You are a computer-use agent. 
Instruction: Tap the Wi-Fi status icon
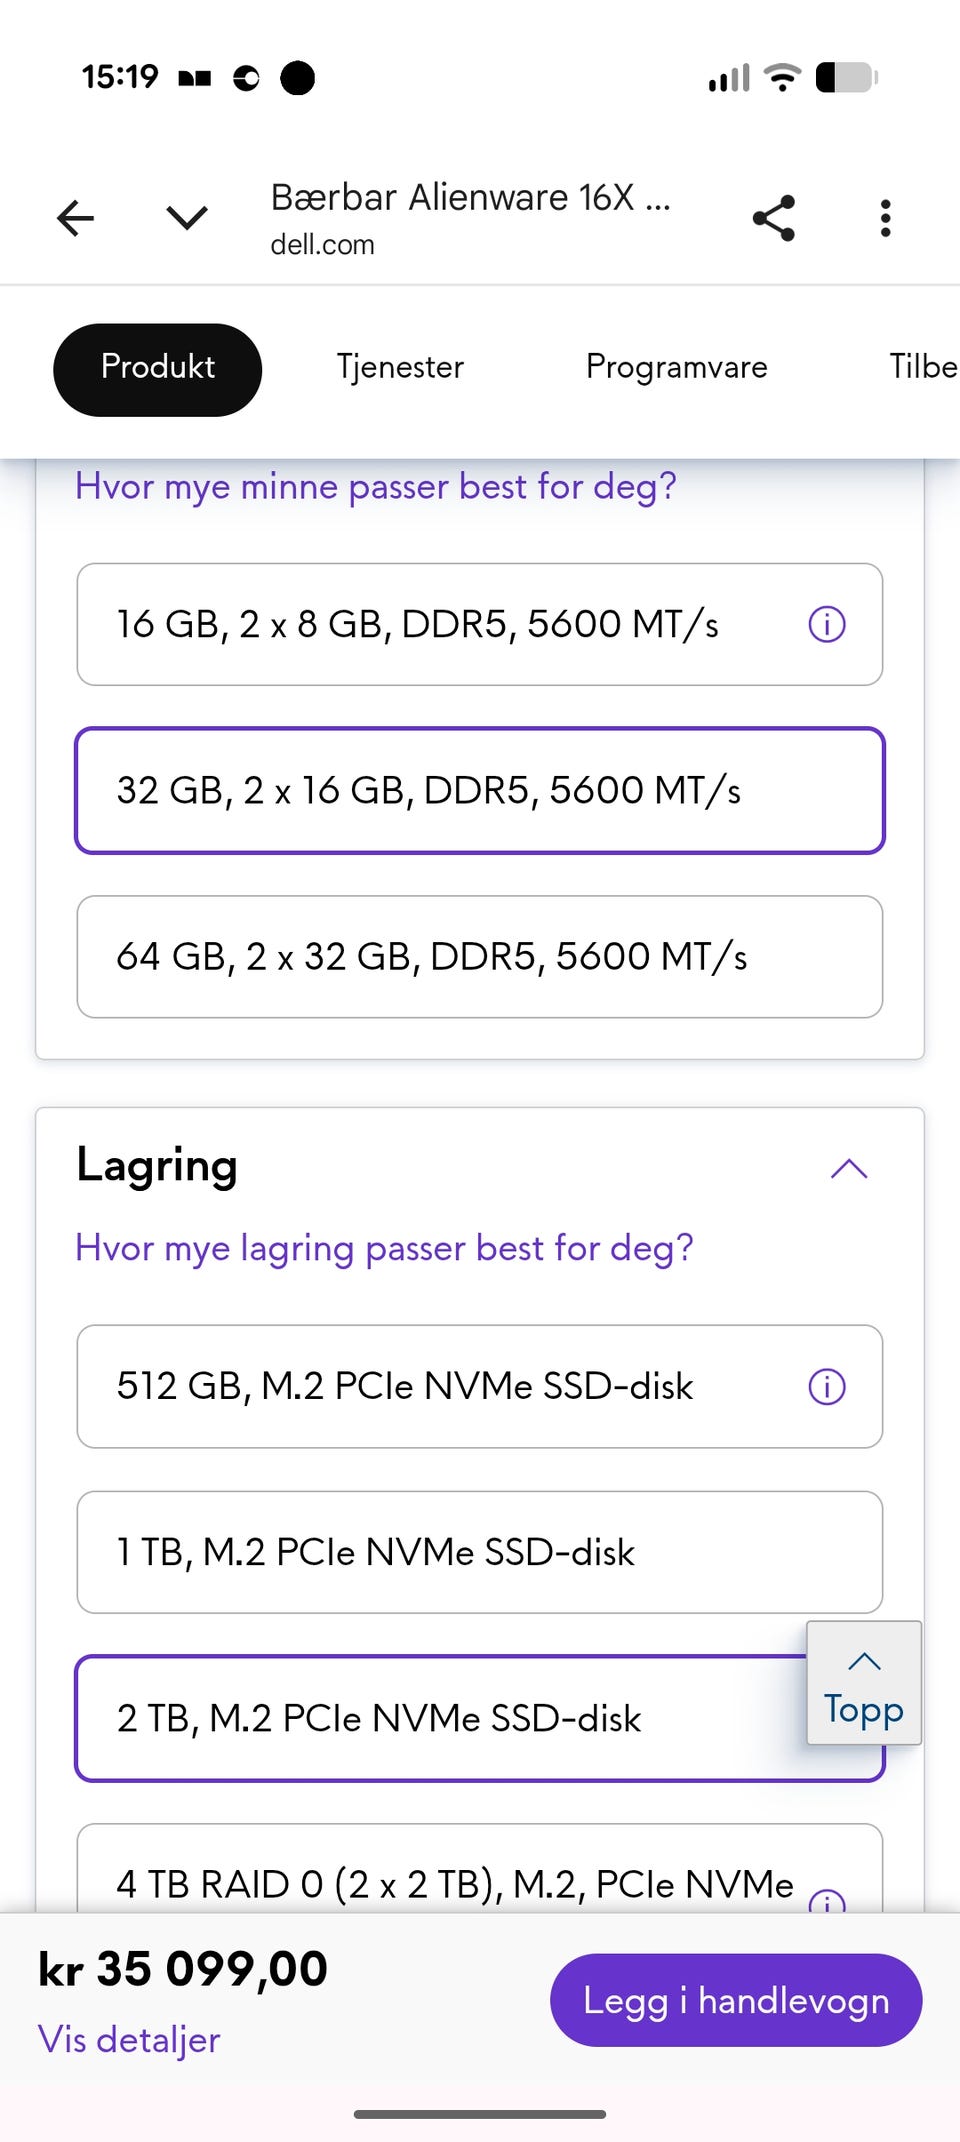(782, 77)
